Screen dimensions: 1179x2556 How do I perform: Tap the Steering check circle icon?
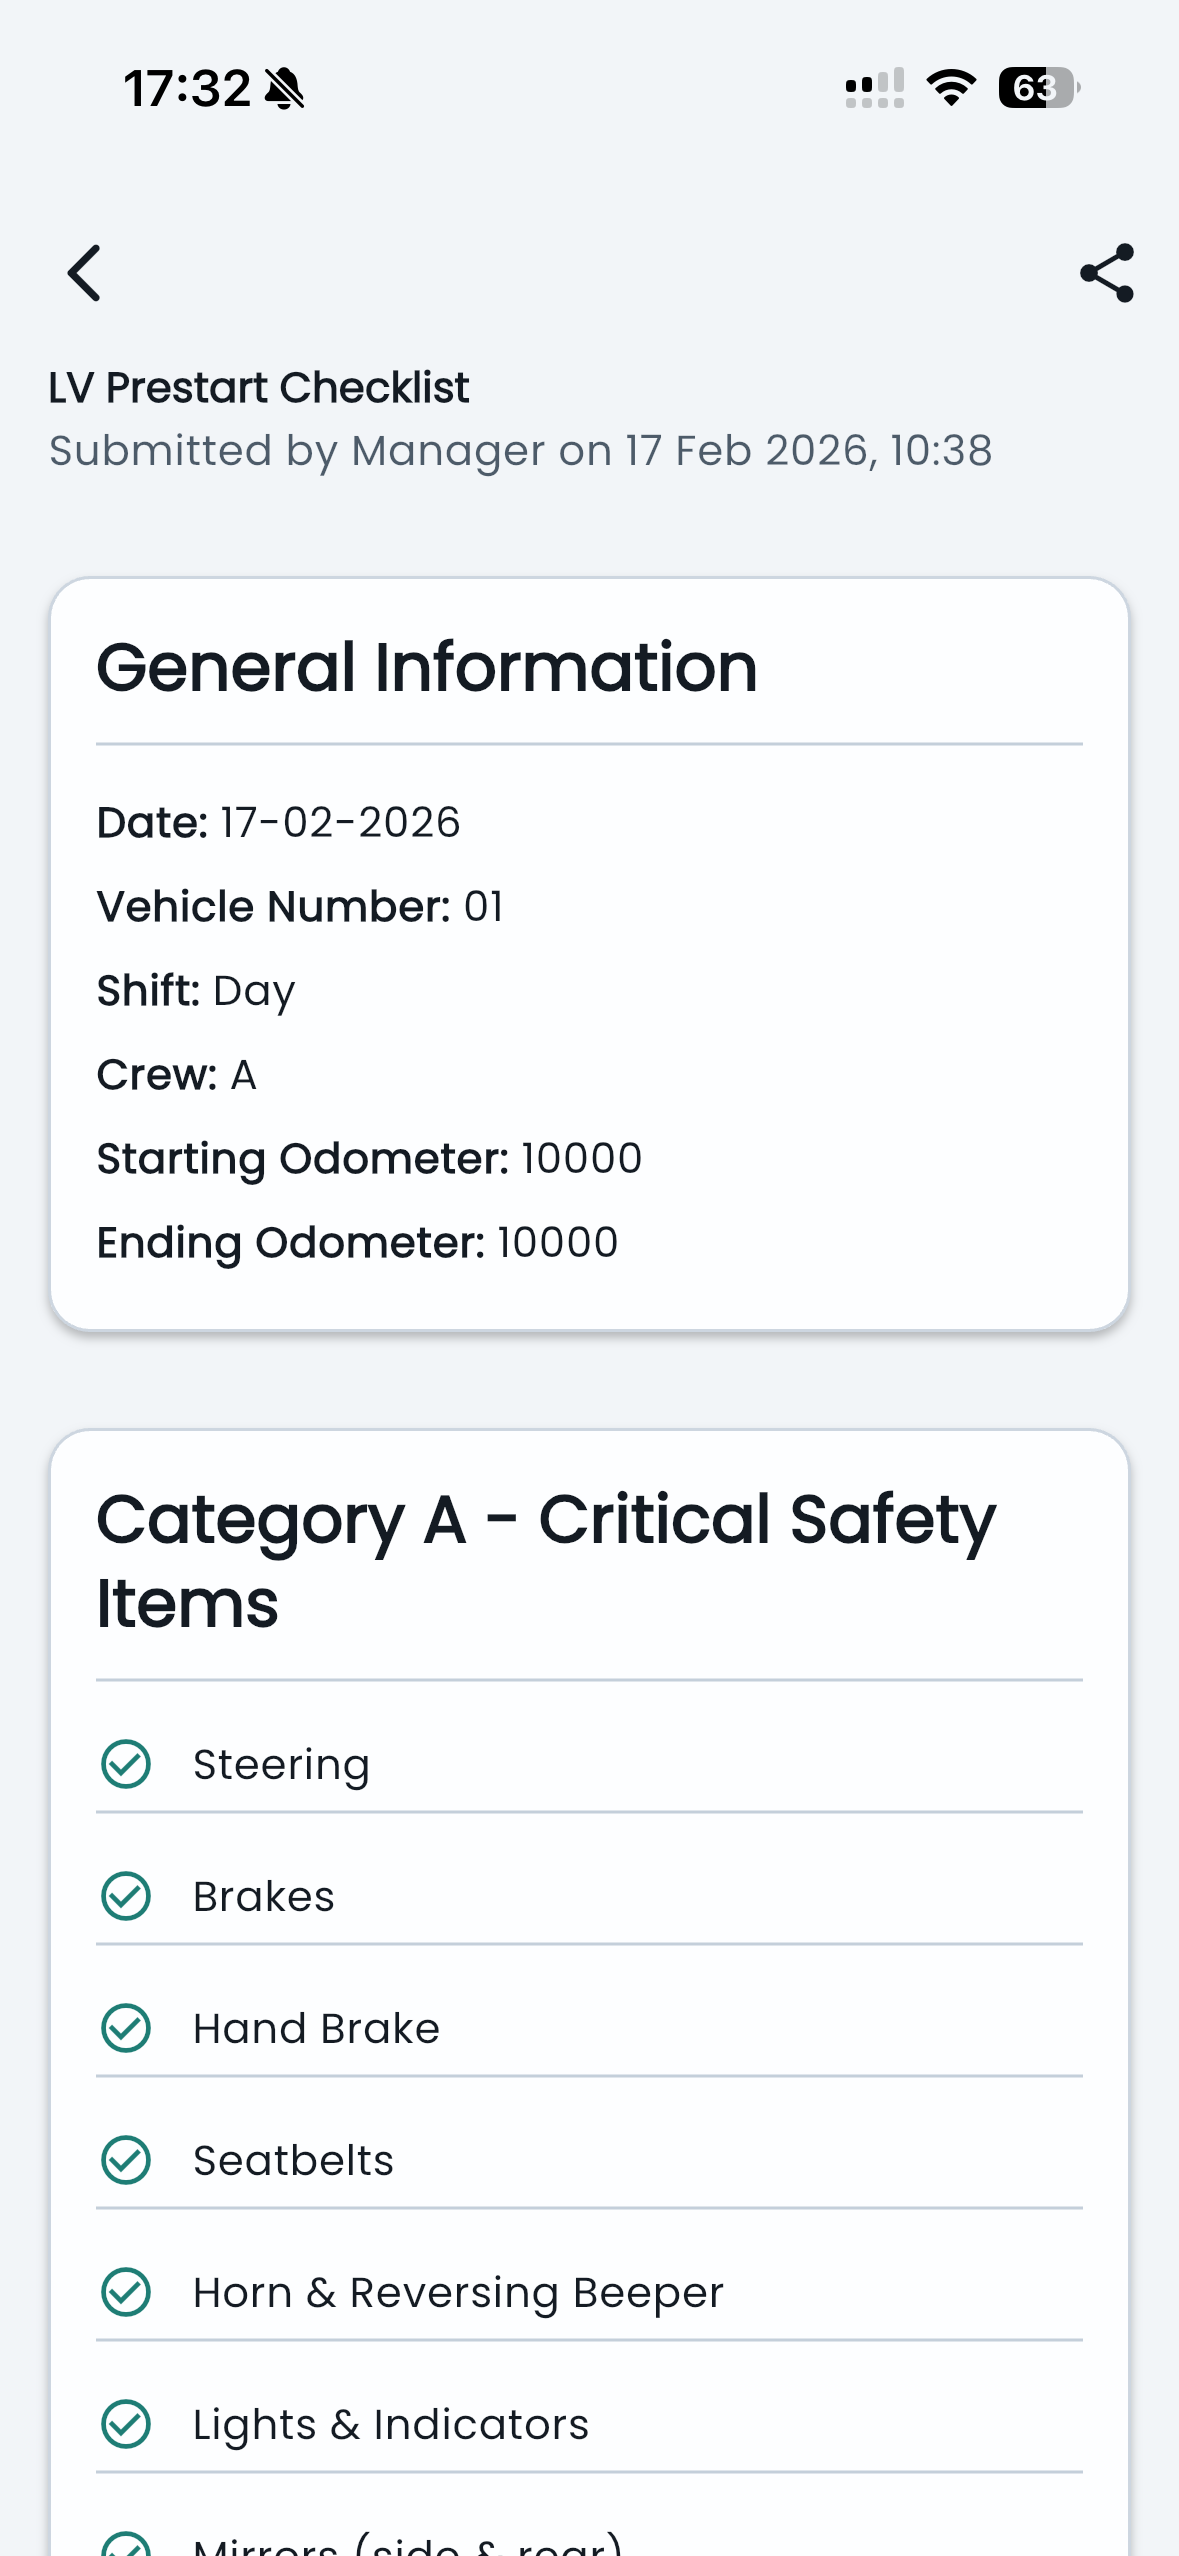126,1764
